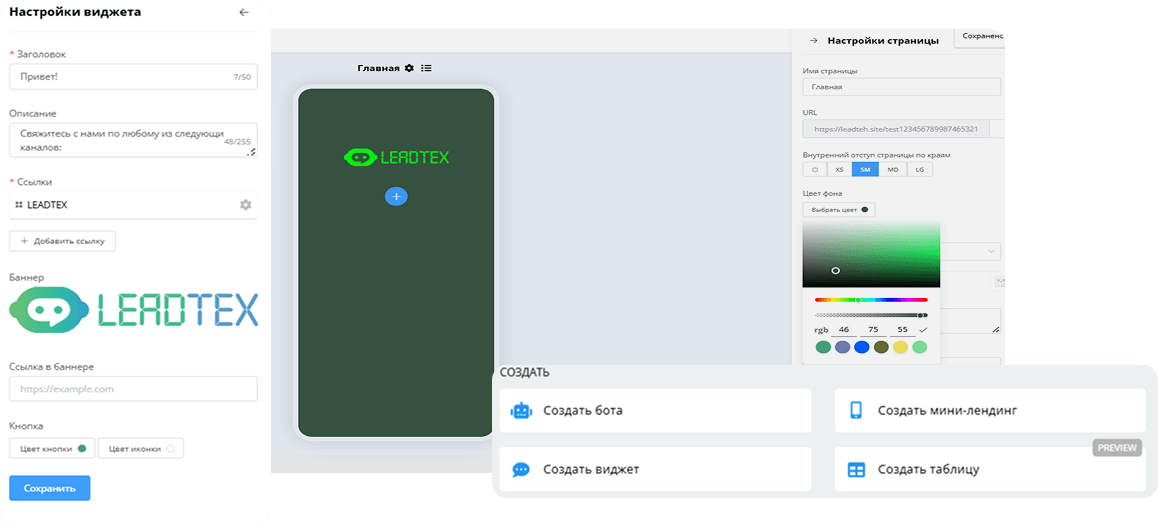1158x525 pixels.
Task: Pick the blue preset color swatch
Action: [861, 347]
